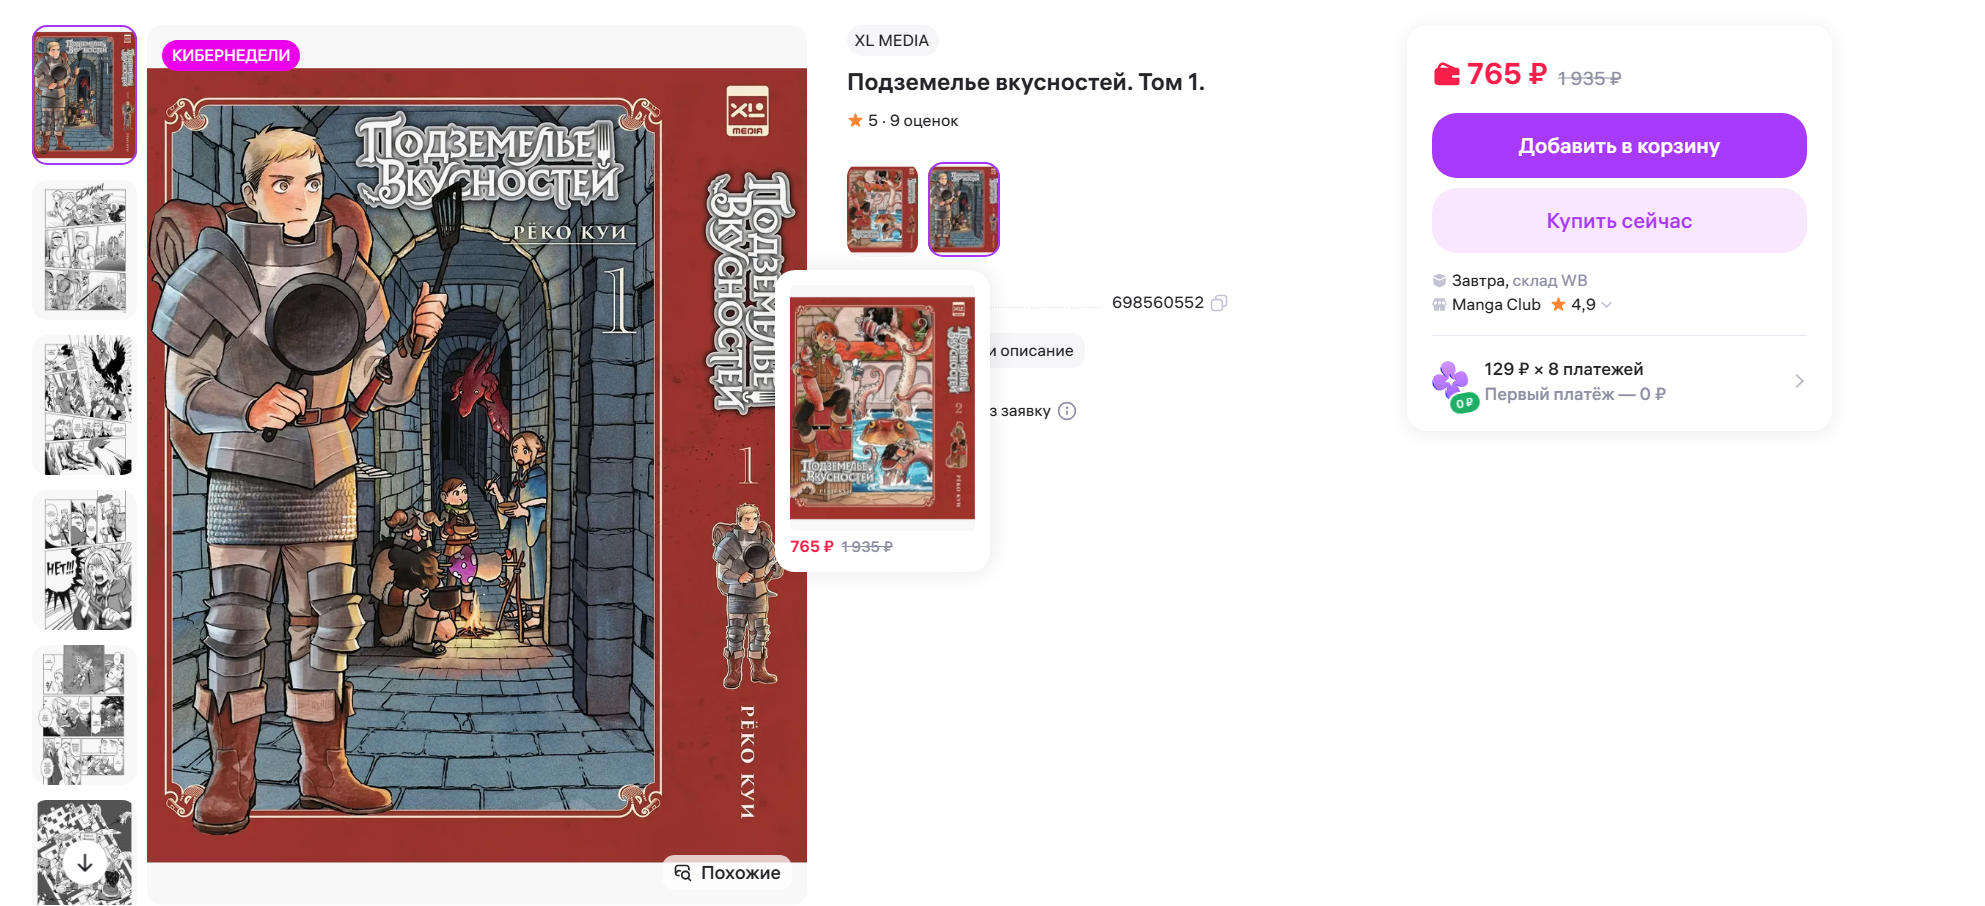Select the Tom 2 variant thumbnail

pyautogui.click(x=882, y=209)
